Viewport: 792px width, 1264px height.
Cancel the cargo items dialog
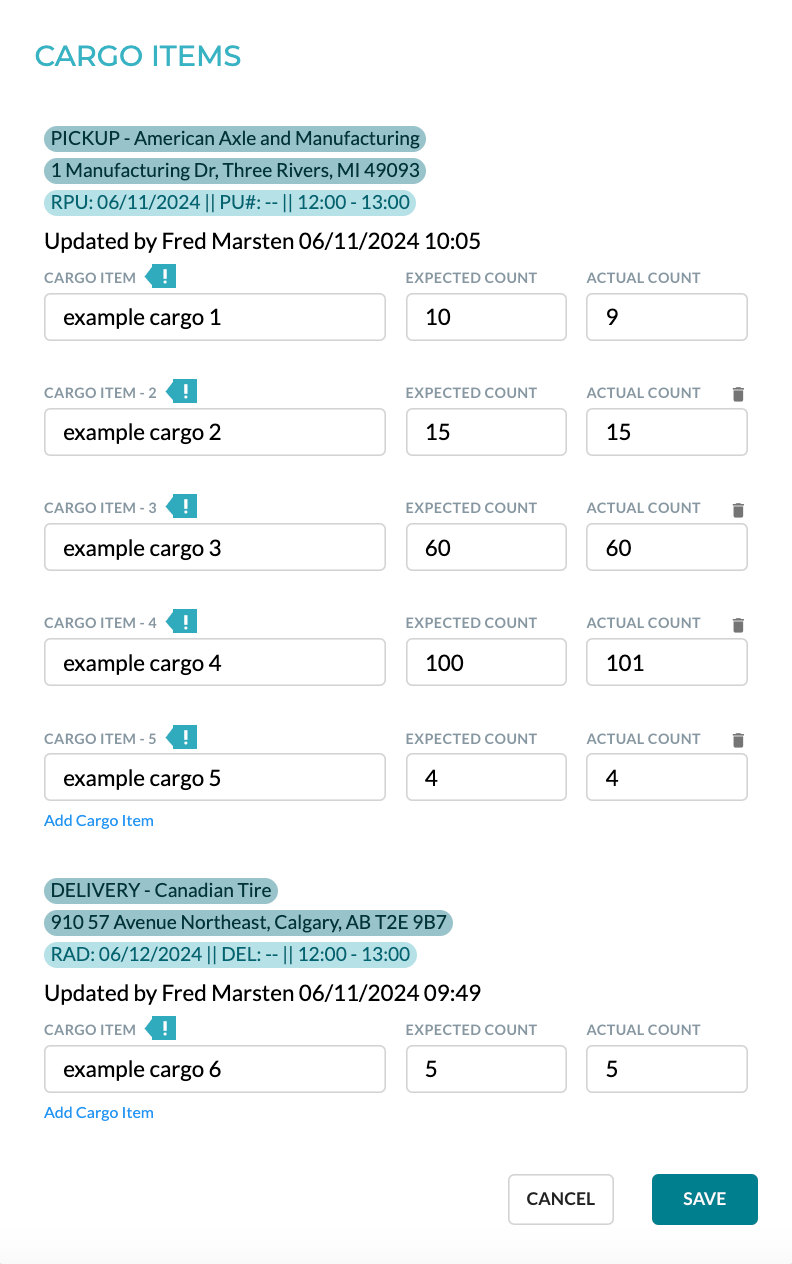560,1199
